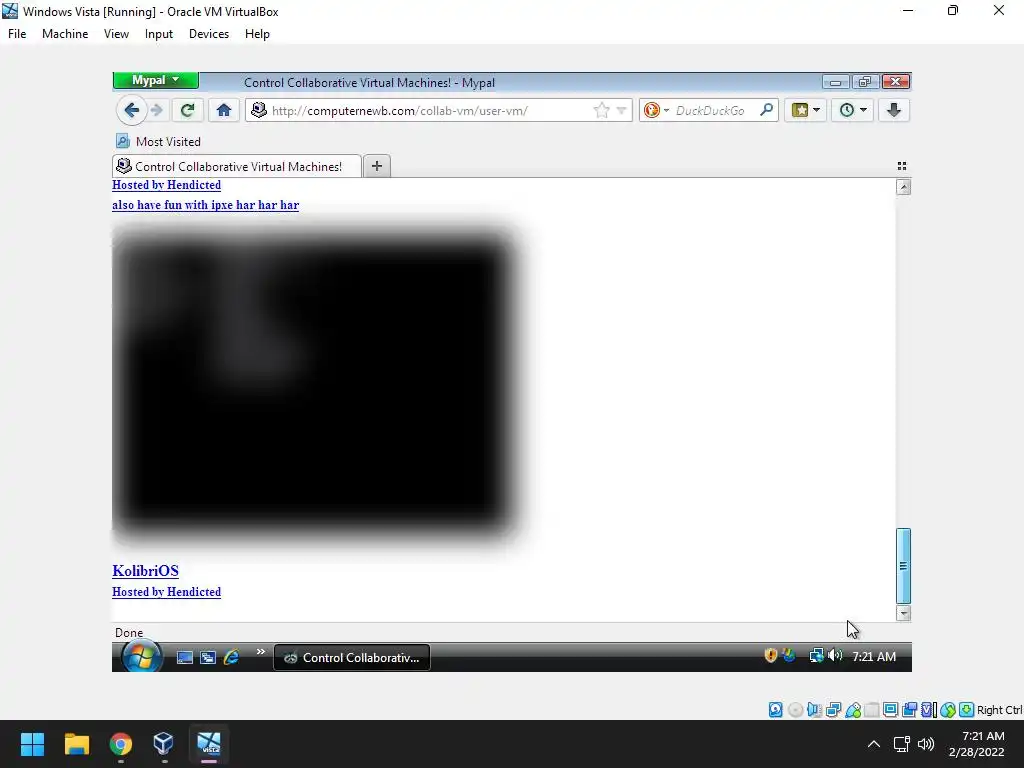1024x768 pixels.
Task: Select the Control Collaborative Virtual Machines tab
Action: point(236,167)
